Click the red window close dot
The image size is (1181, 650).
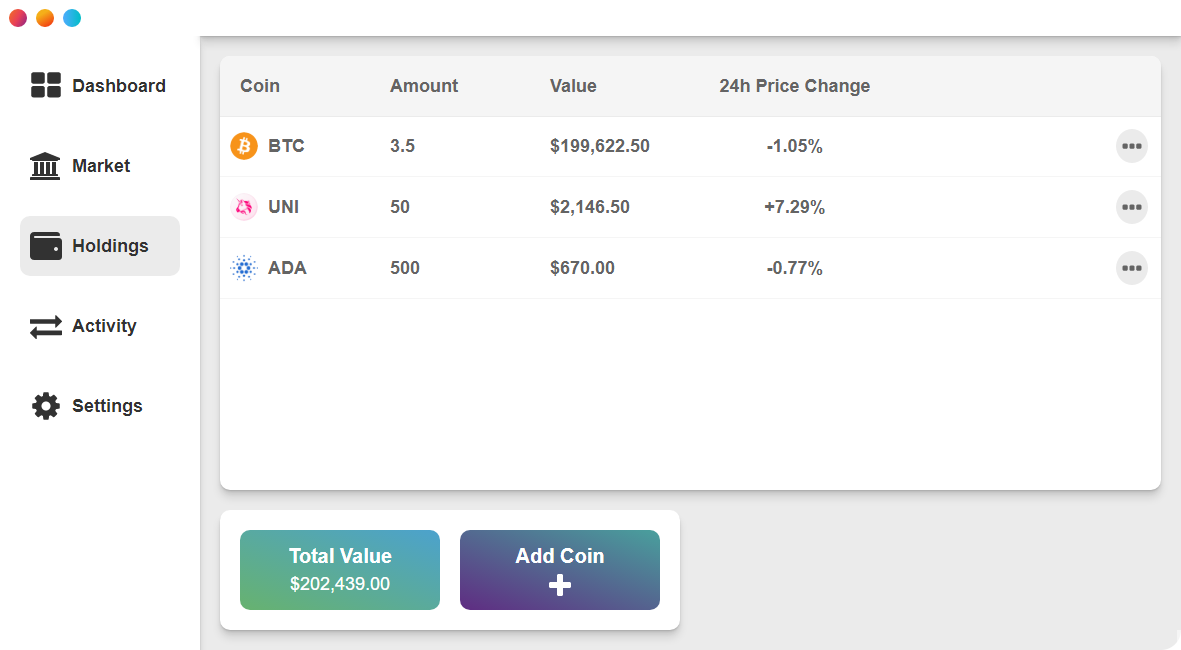(18, 18)
